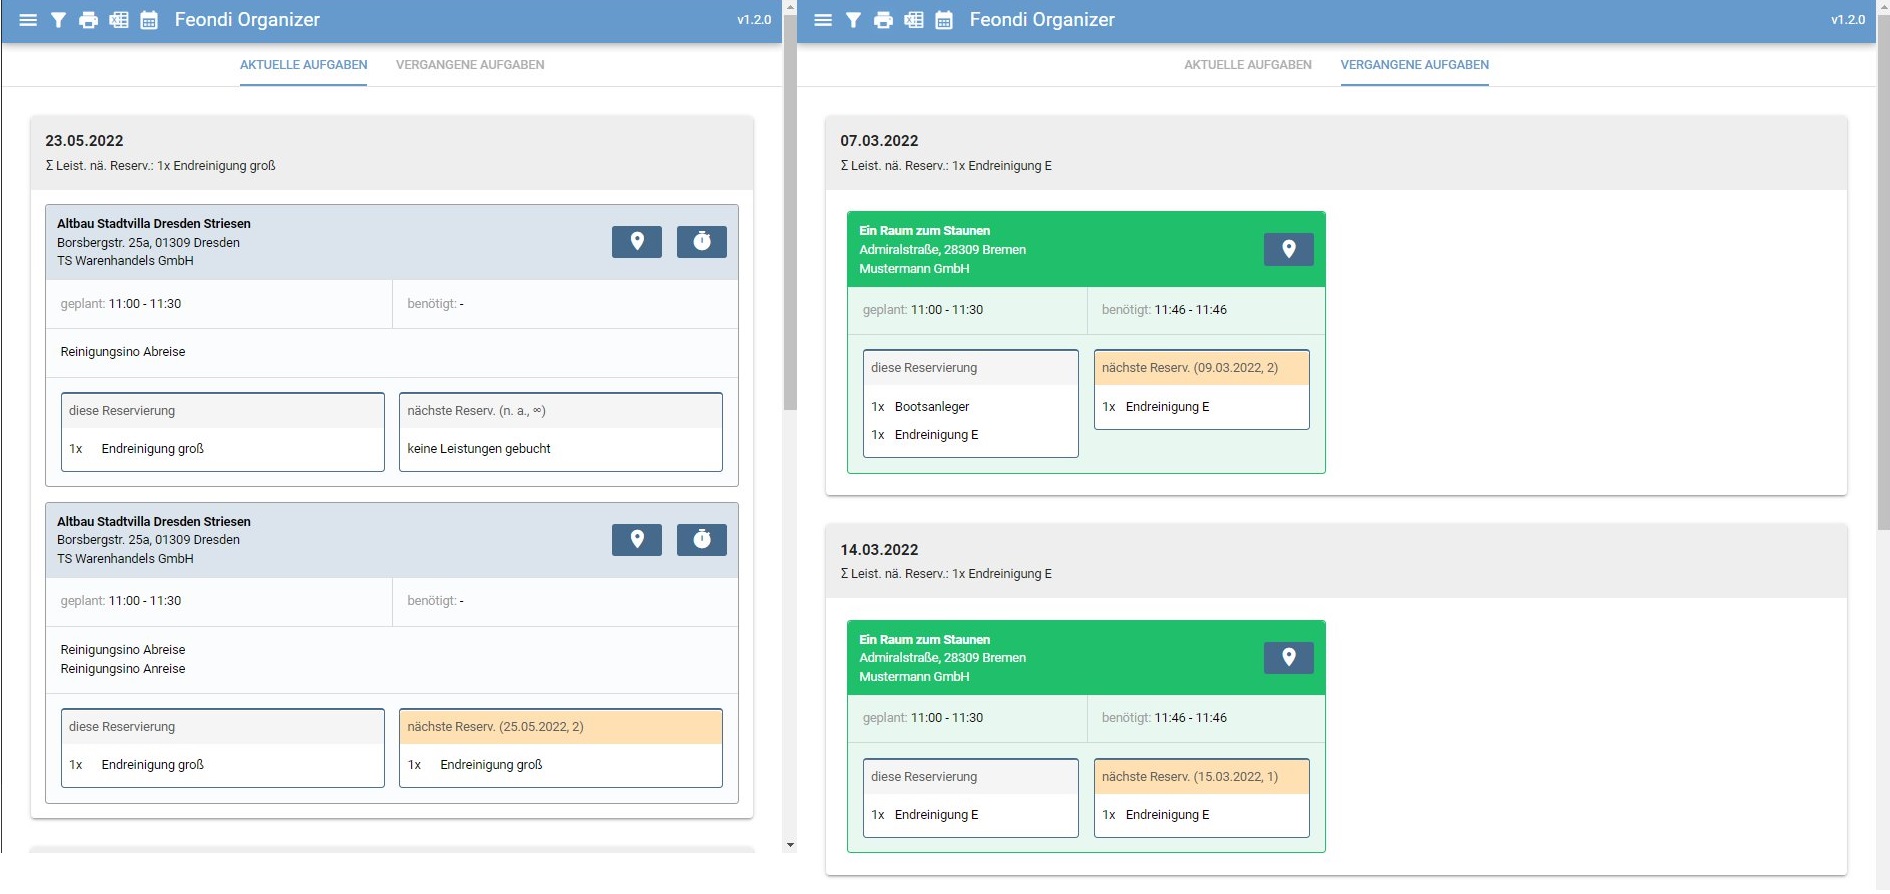
Task: Click print icon in right Feondi window
Action: pos(883,20)
